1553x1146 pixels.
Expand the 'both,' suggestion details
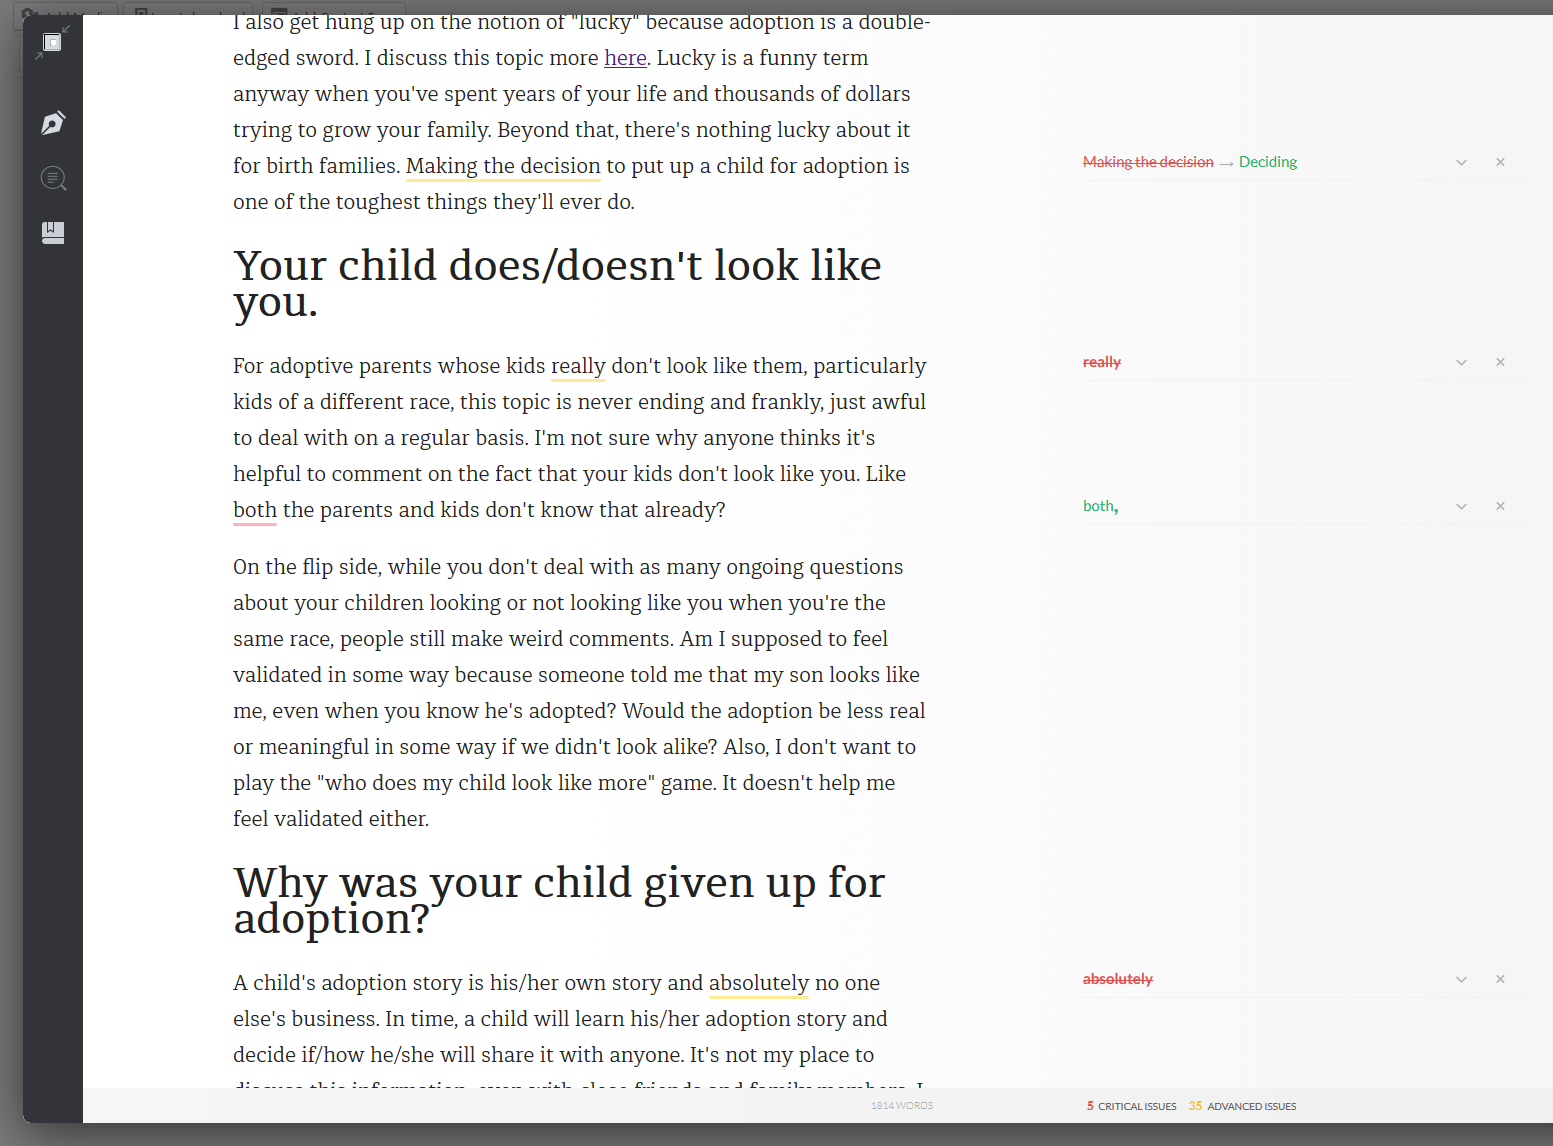click(1461, 506)
